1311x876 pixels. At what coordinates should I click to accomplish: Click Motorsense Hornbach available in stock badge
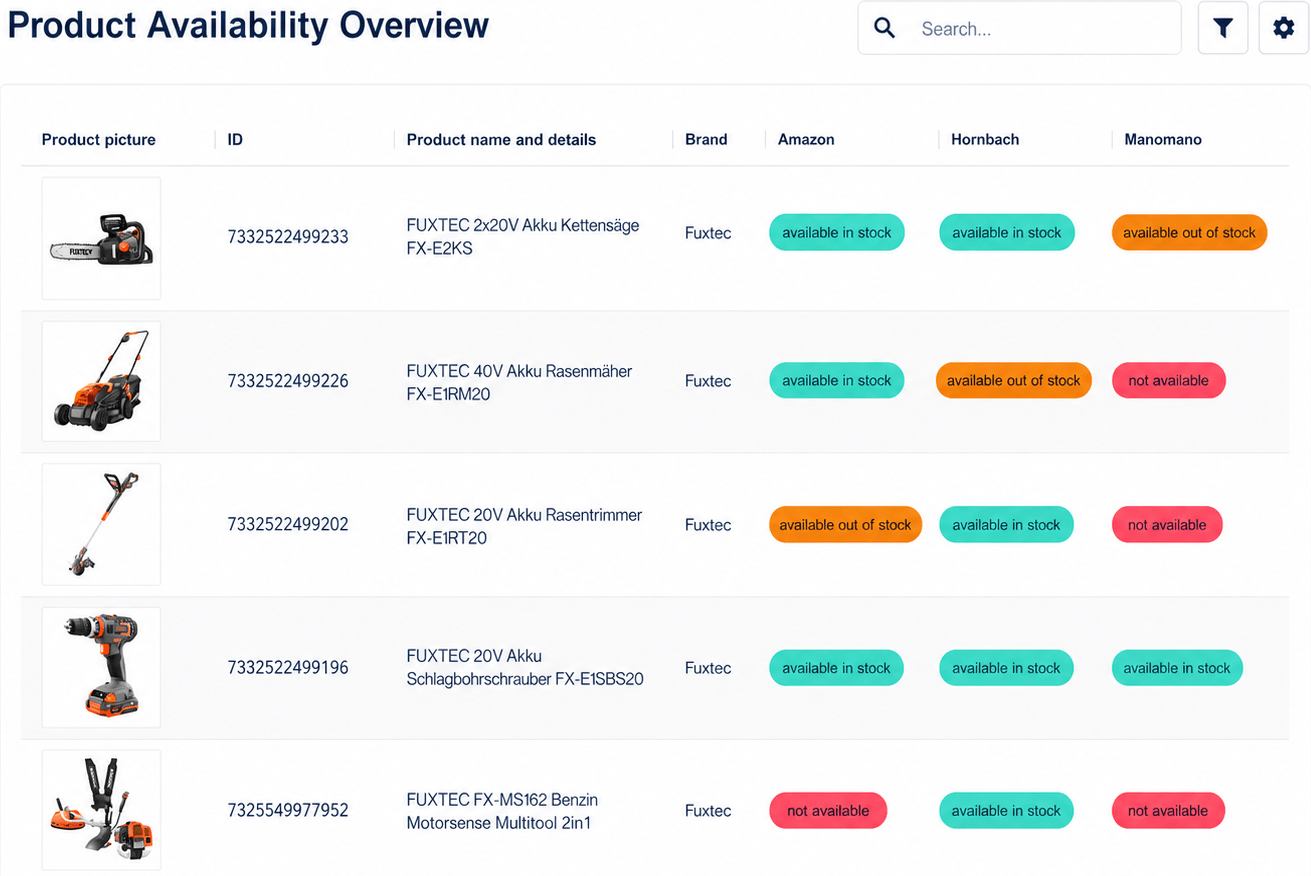pyautogui.click(x=1006, y=811)
